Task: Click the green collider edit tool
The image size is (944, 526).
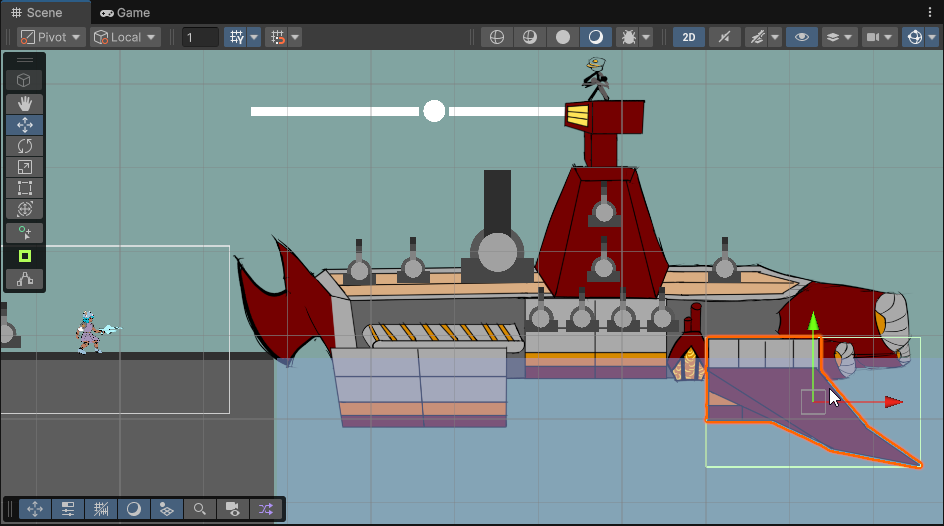Action: 25,256
